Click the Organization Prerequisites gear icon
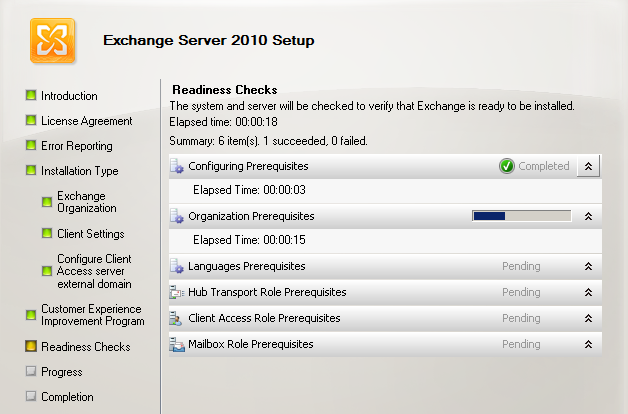Image resolution: width=628 pixels, height=414 pixels. [x=177, y=216]
